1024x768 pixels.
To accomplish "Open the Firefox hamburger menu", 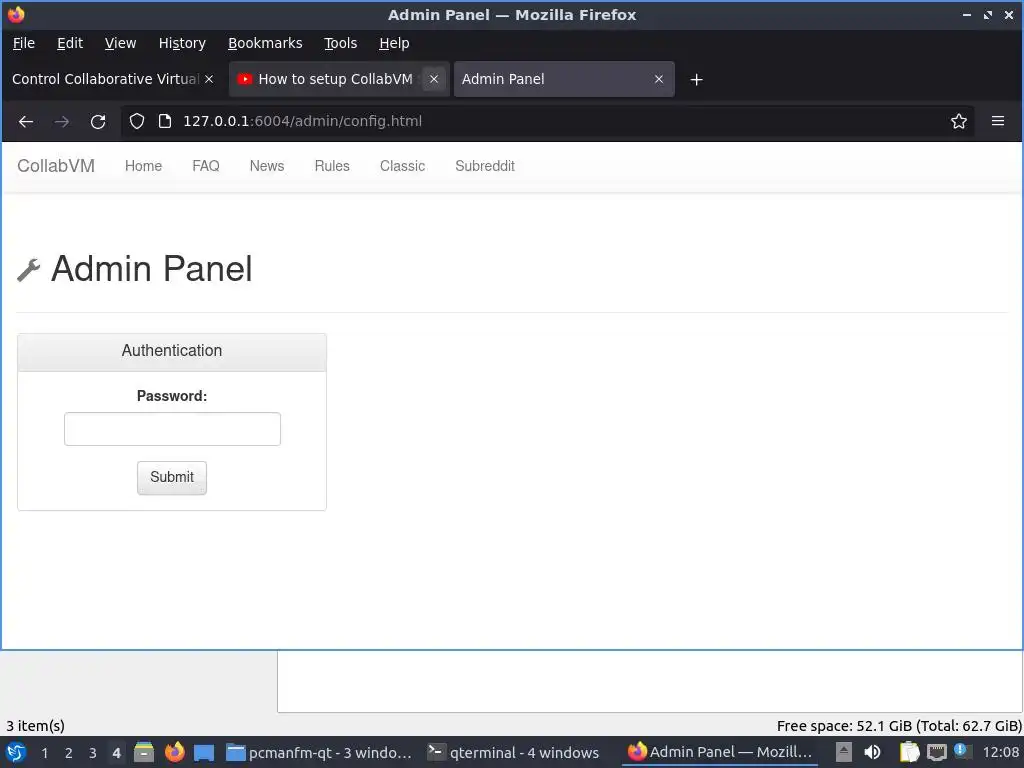I will coord(998,121).
